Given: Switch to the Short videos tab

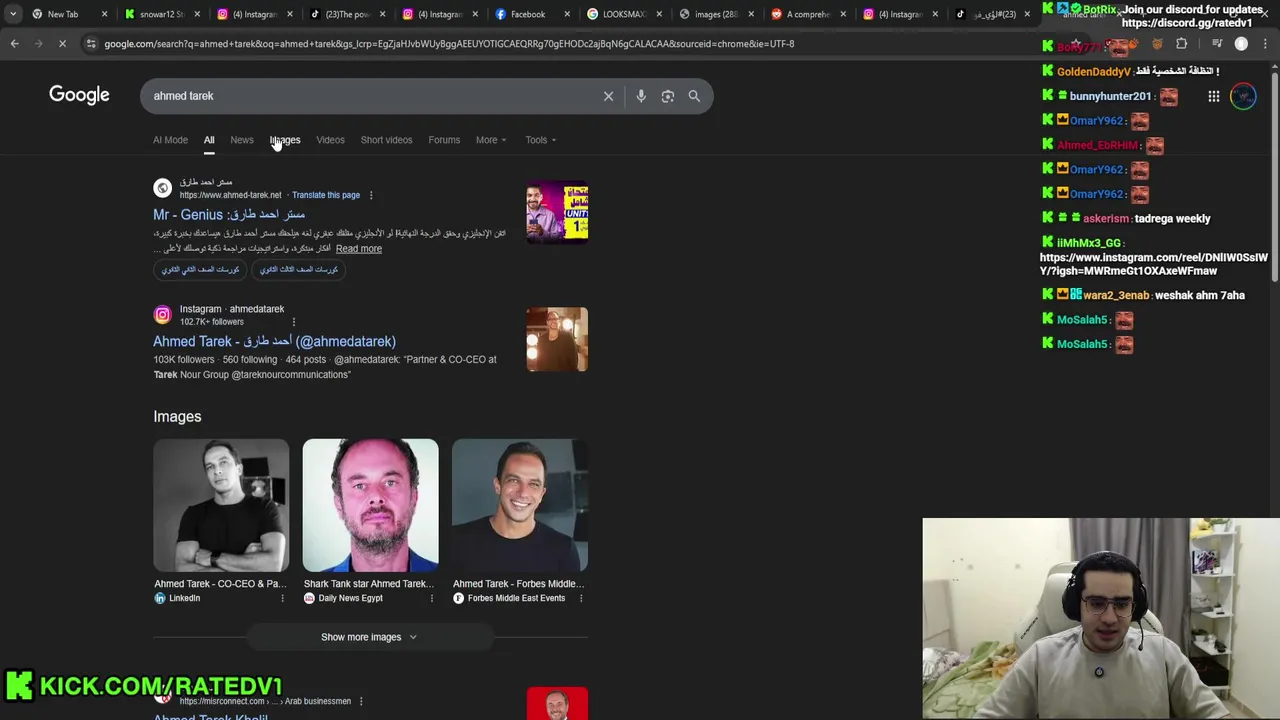Looking at the screenshot, I should [386, 140].
